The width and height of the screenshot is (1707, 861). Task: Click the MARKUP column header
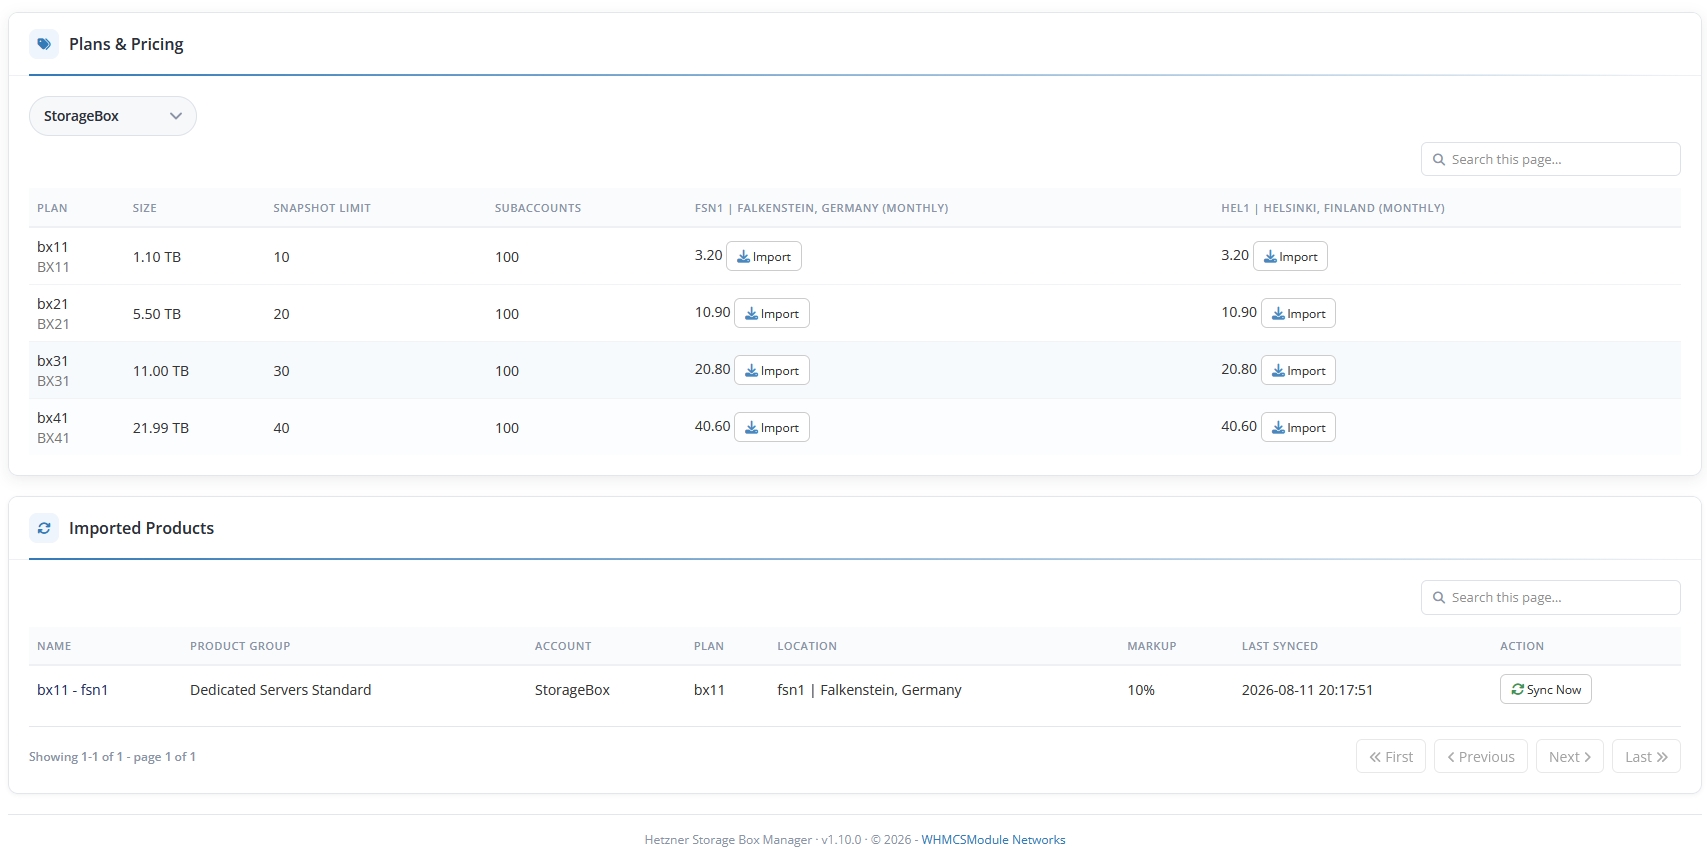pyautogui.click(x=1152, y=647)
